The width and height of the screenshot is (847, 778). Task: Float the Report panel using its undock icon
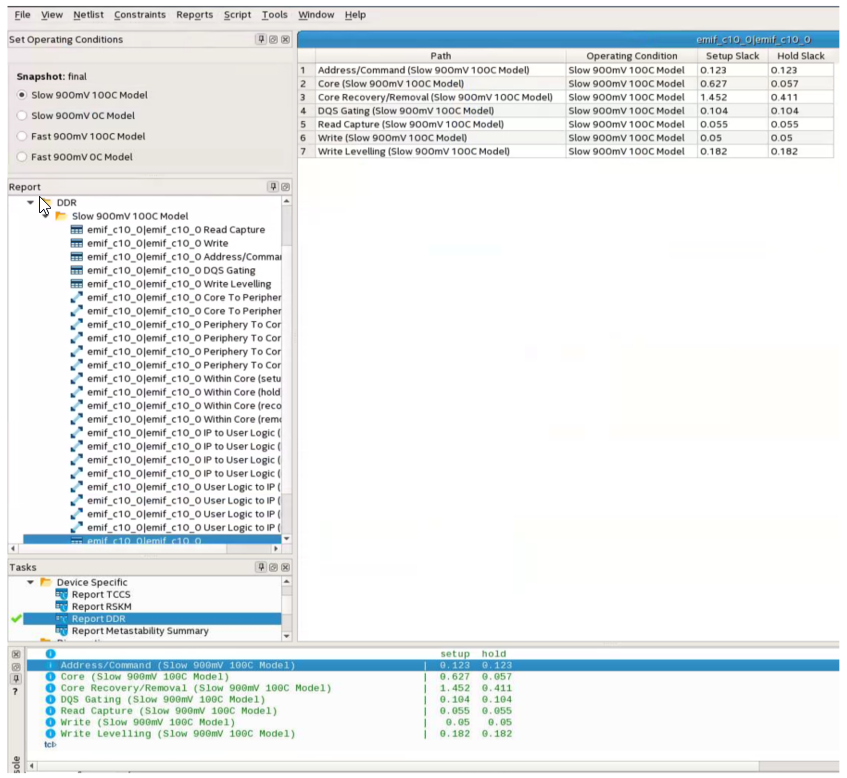coord(285,187)
